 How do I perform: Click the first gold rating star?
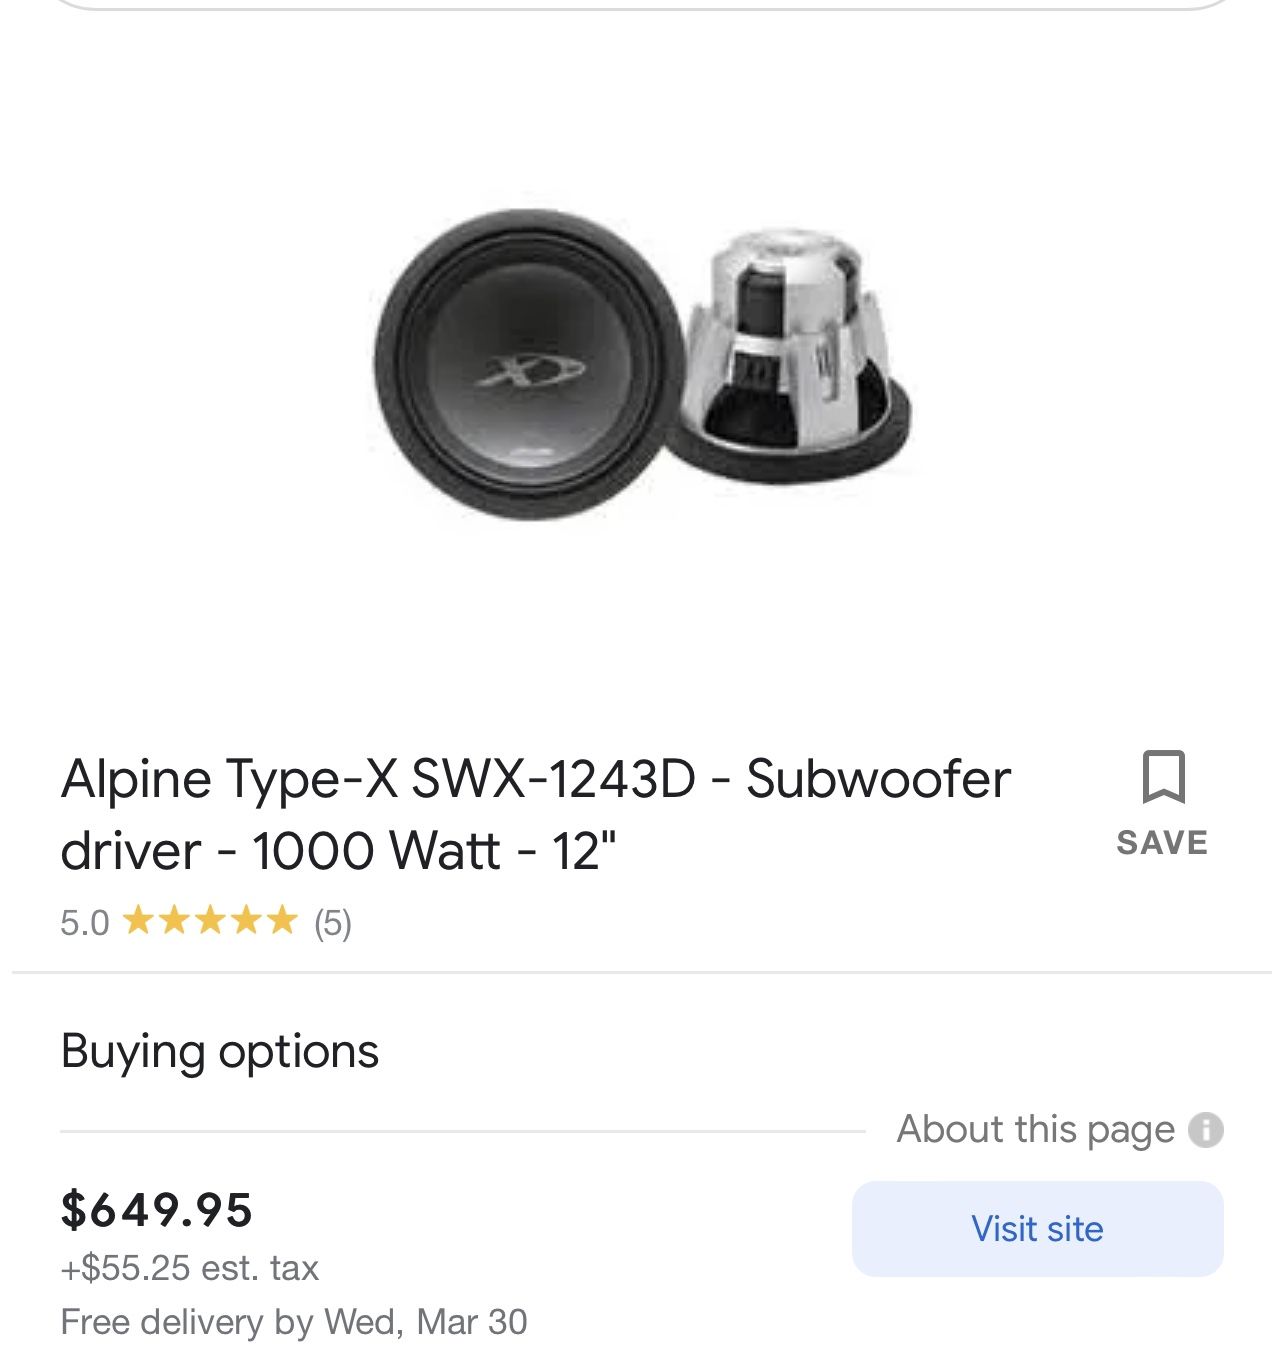click(138, 920)
